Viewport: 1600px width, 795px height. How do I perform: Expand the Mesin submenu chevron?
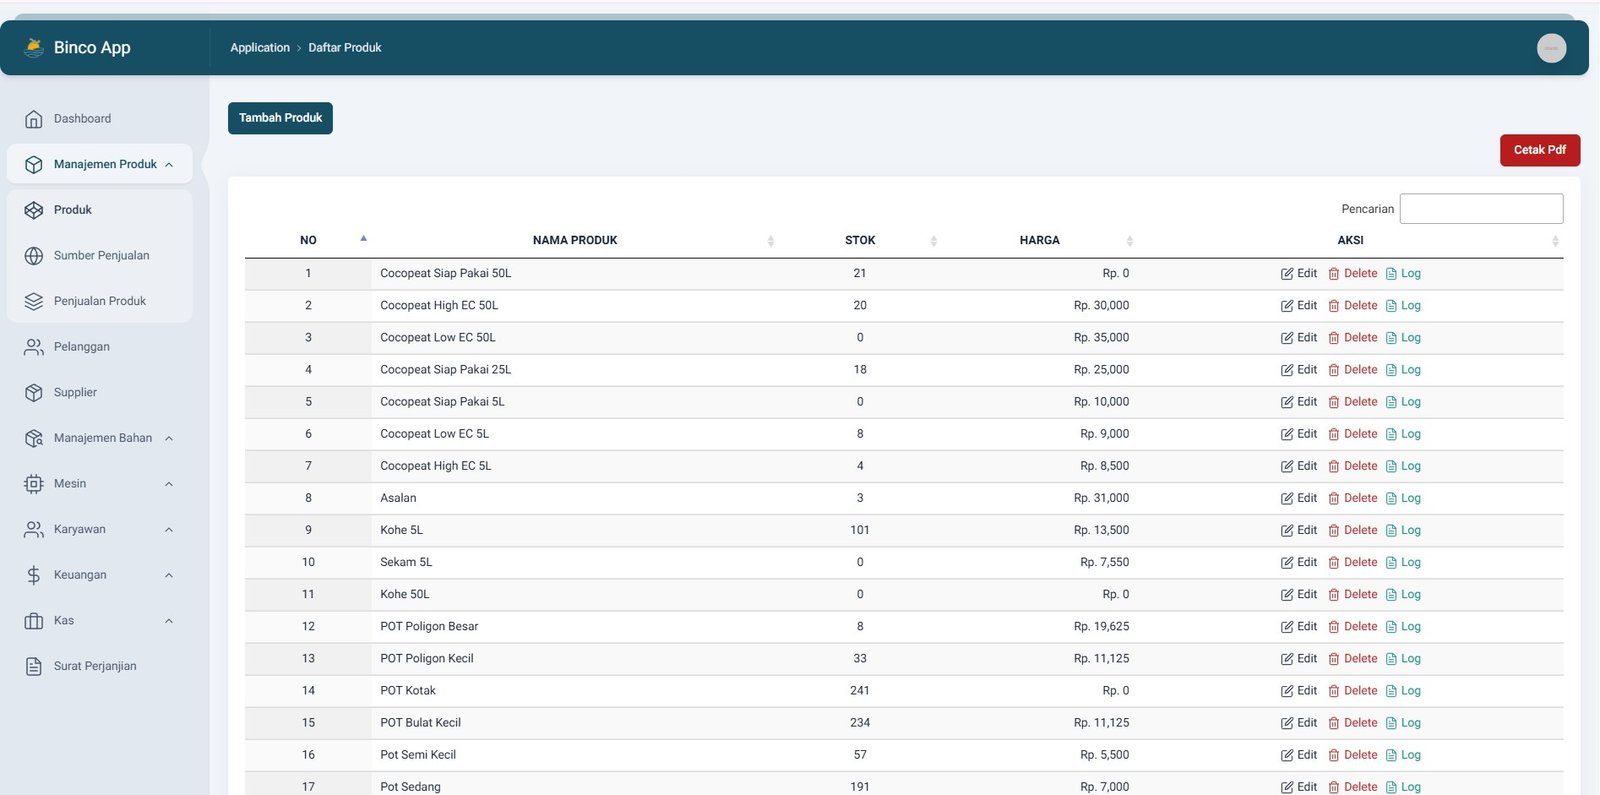pyautogui.click(x=169, y=484)
